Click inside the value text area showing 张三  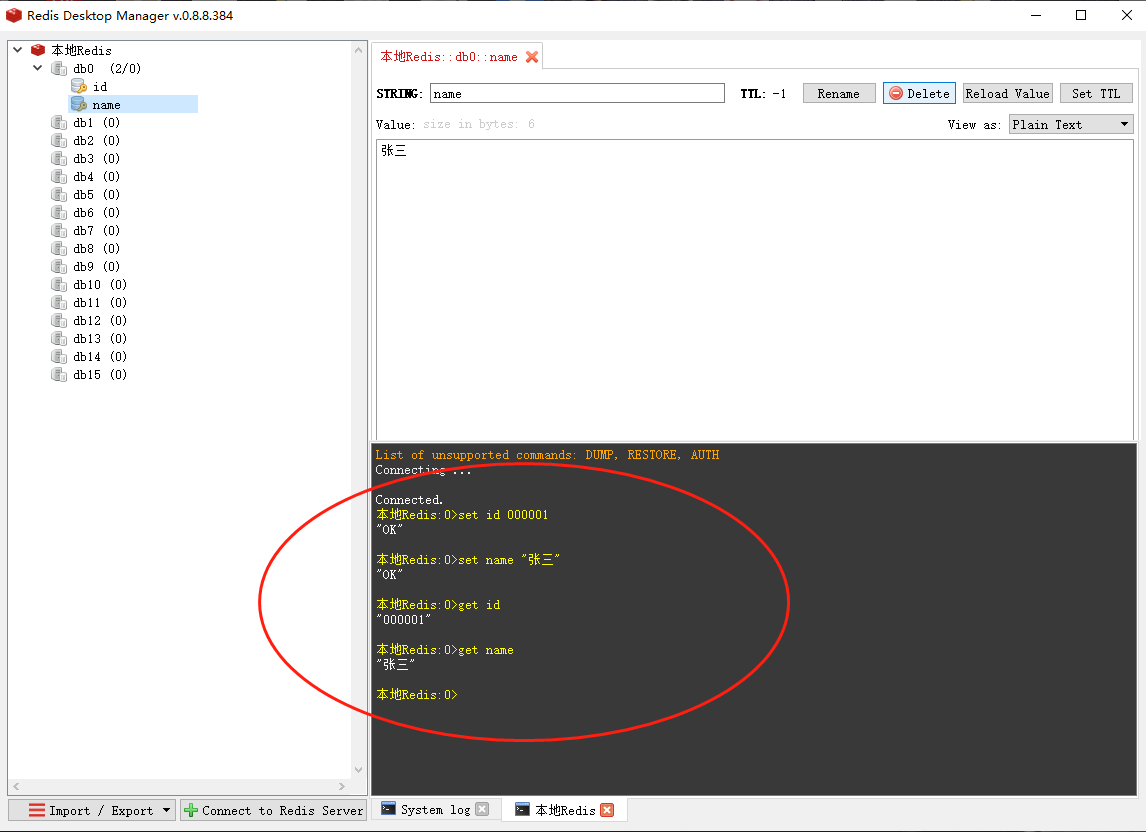(x=755, y=290)
